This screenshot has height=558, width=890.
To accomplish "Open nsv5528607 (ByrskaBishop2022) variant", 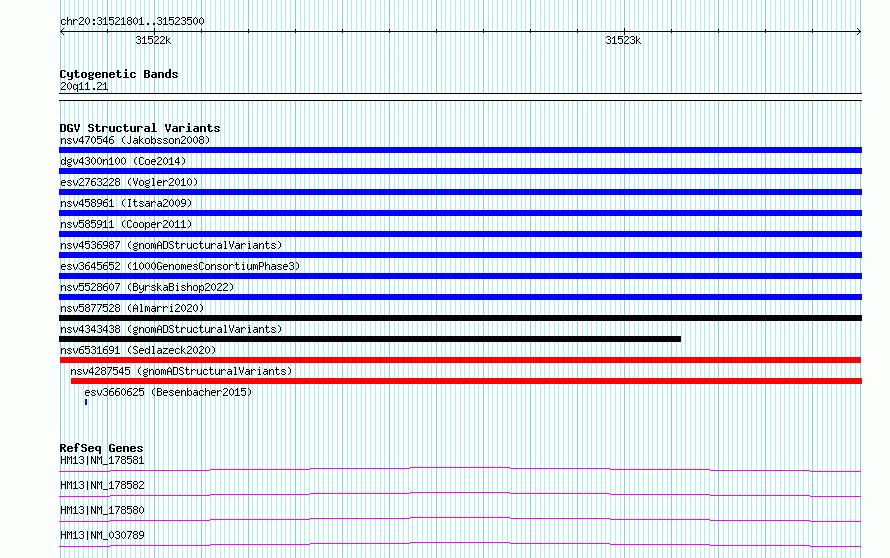I will click(x=147, y=287).
